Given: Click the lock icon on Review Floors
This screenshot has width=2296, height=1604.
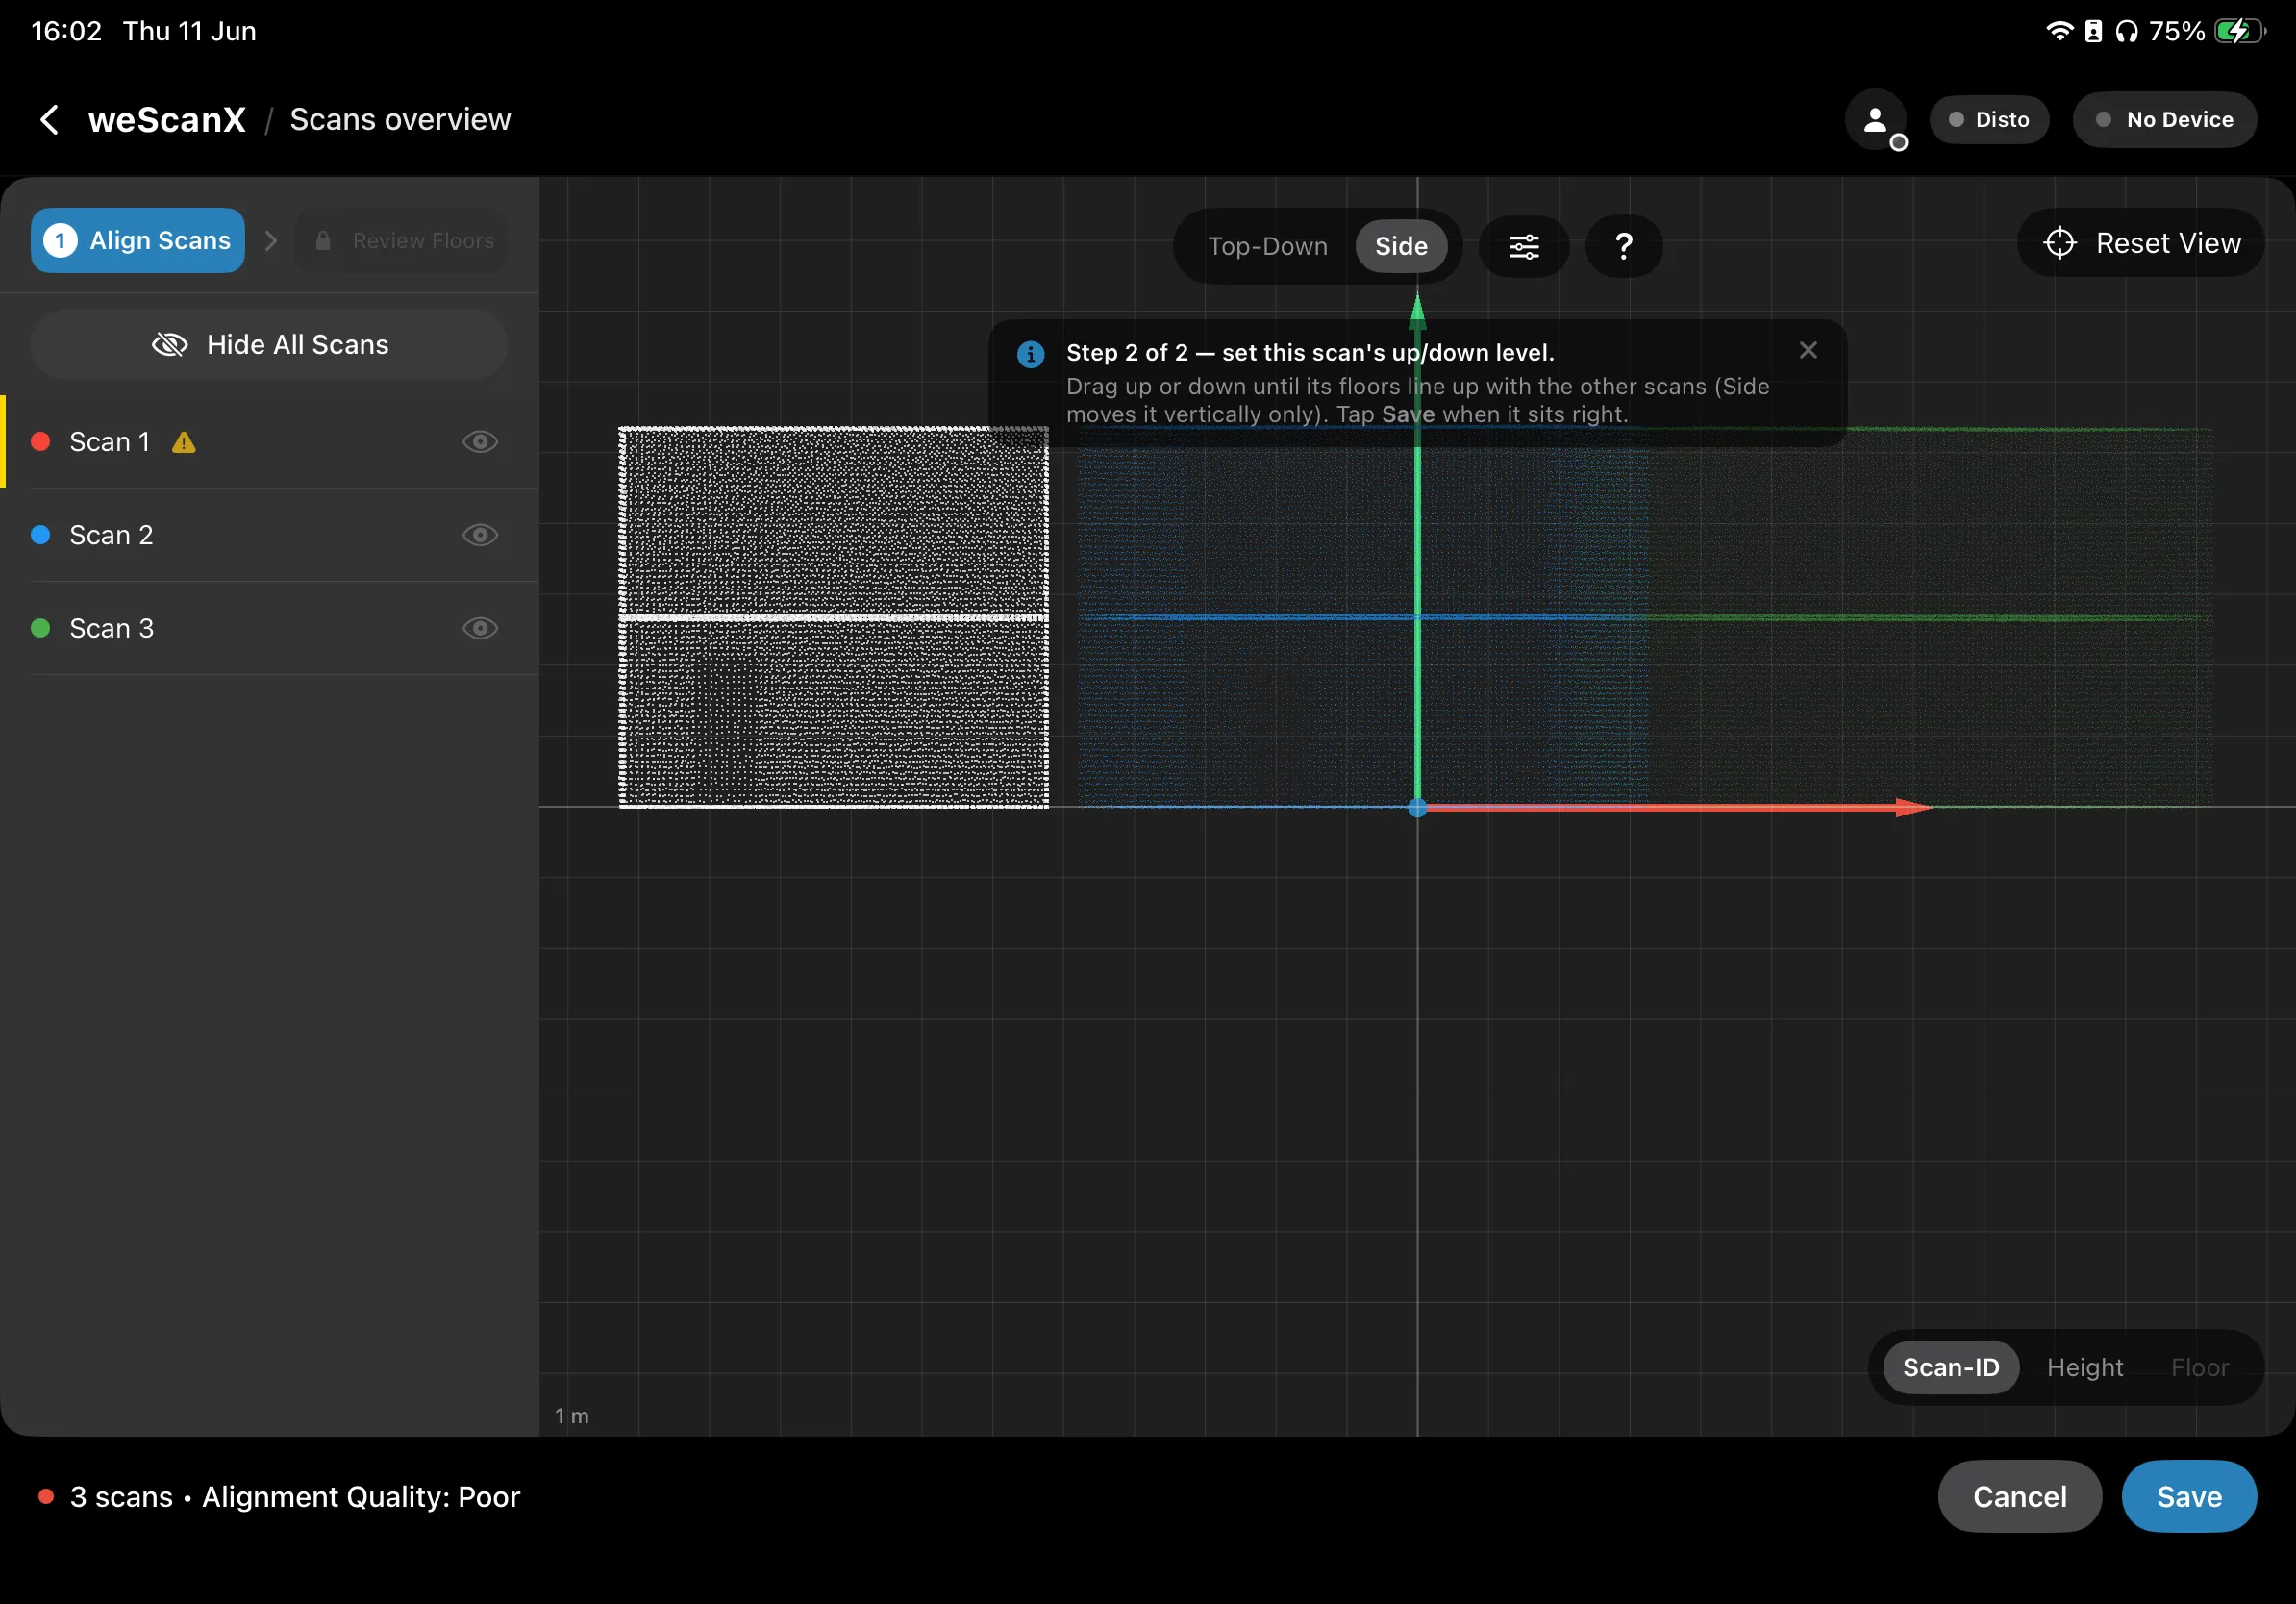Looking at the screenshot, I should 323,241.
